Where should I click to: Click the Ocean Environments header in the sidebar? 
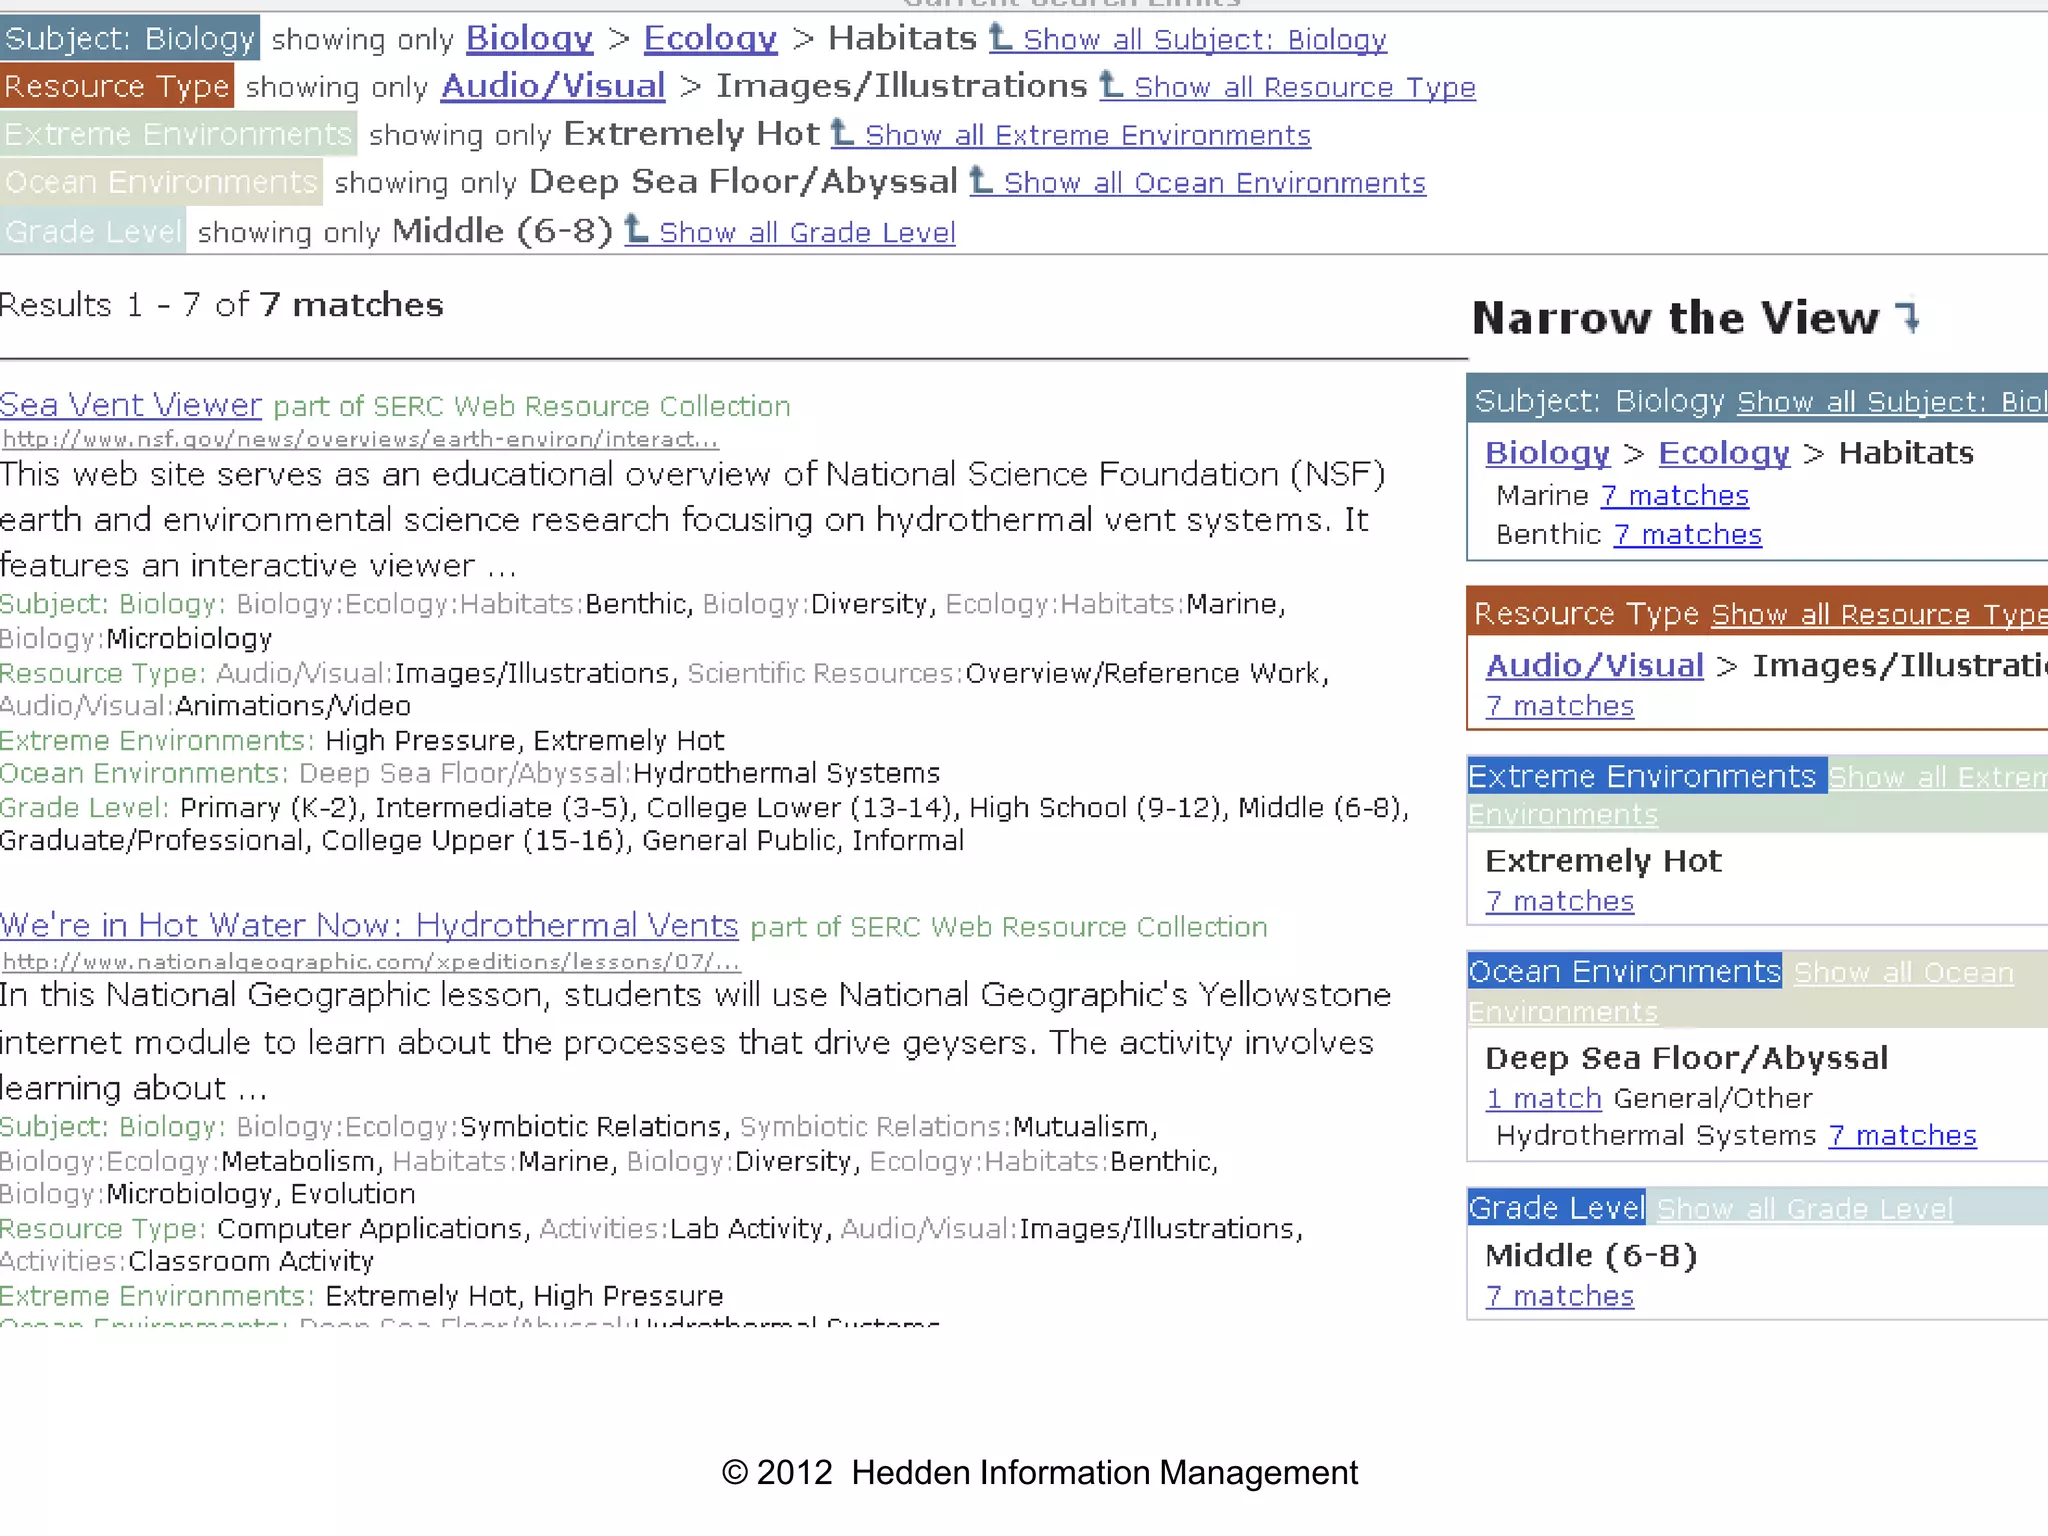click(1625, 972)
